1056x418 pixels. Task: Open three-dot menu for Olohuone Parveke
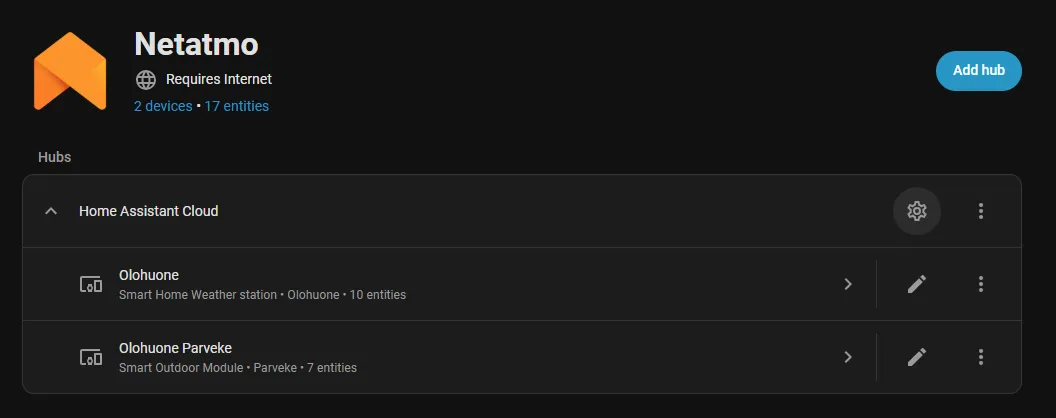[981, 357]
